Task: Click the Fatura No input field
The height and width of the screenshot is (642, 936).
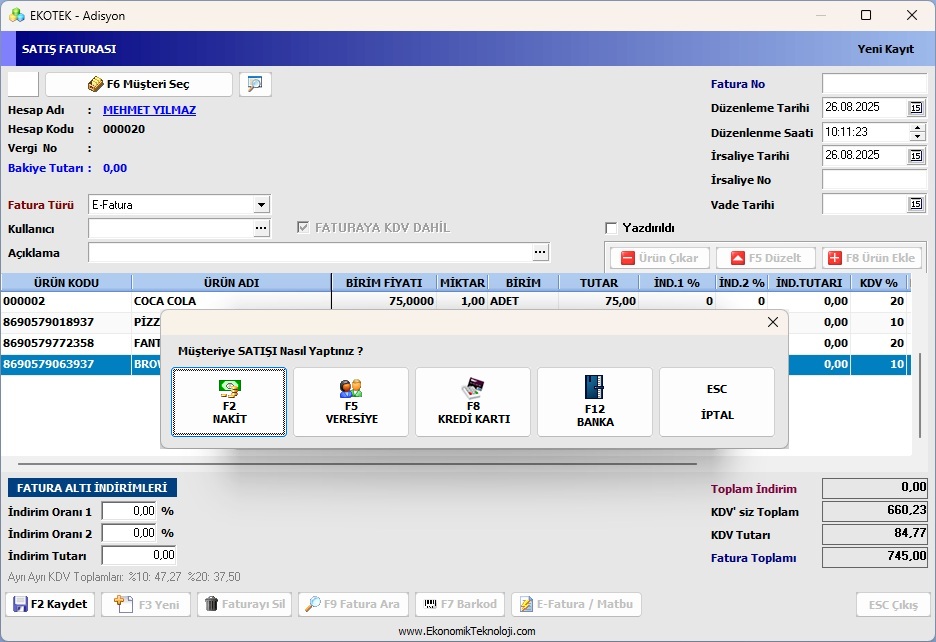Action: (x=875, y=84)
